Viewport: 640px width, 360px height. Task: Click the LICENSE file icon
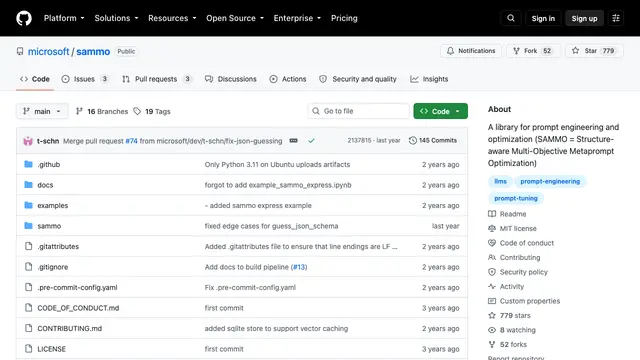click(x=28, y=349)
